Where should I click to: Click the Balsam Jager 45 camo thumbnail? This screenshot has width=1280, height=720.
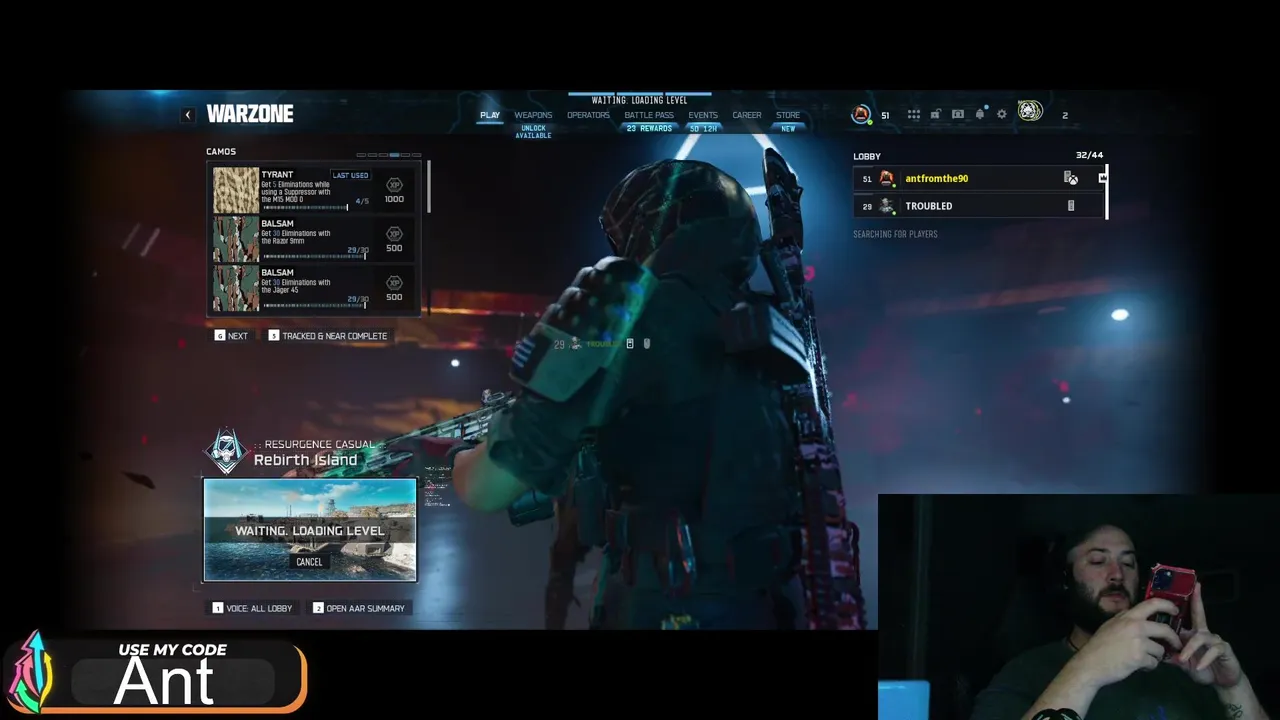pyautogui.click(x=236, y=289)
